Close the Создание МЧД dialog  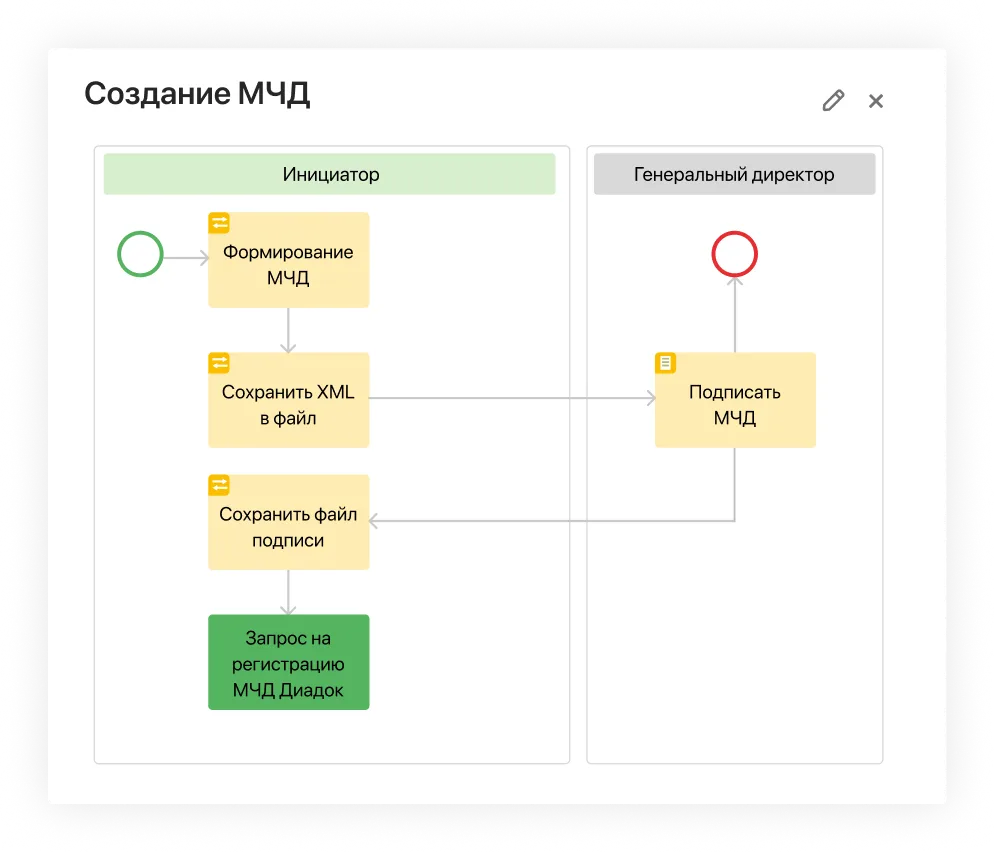[x=876, y=101]
